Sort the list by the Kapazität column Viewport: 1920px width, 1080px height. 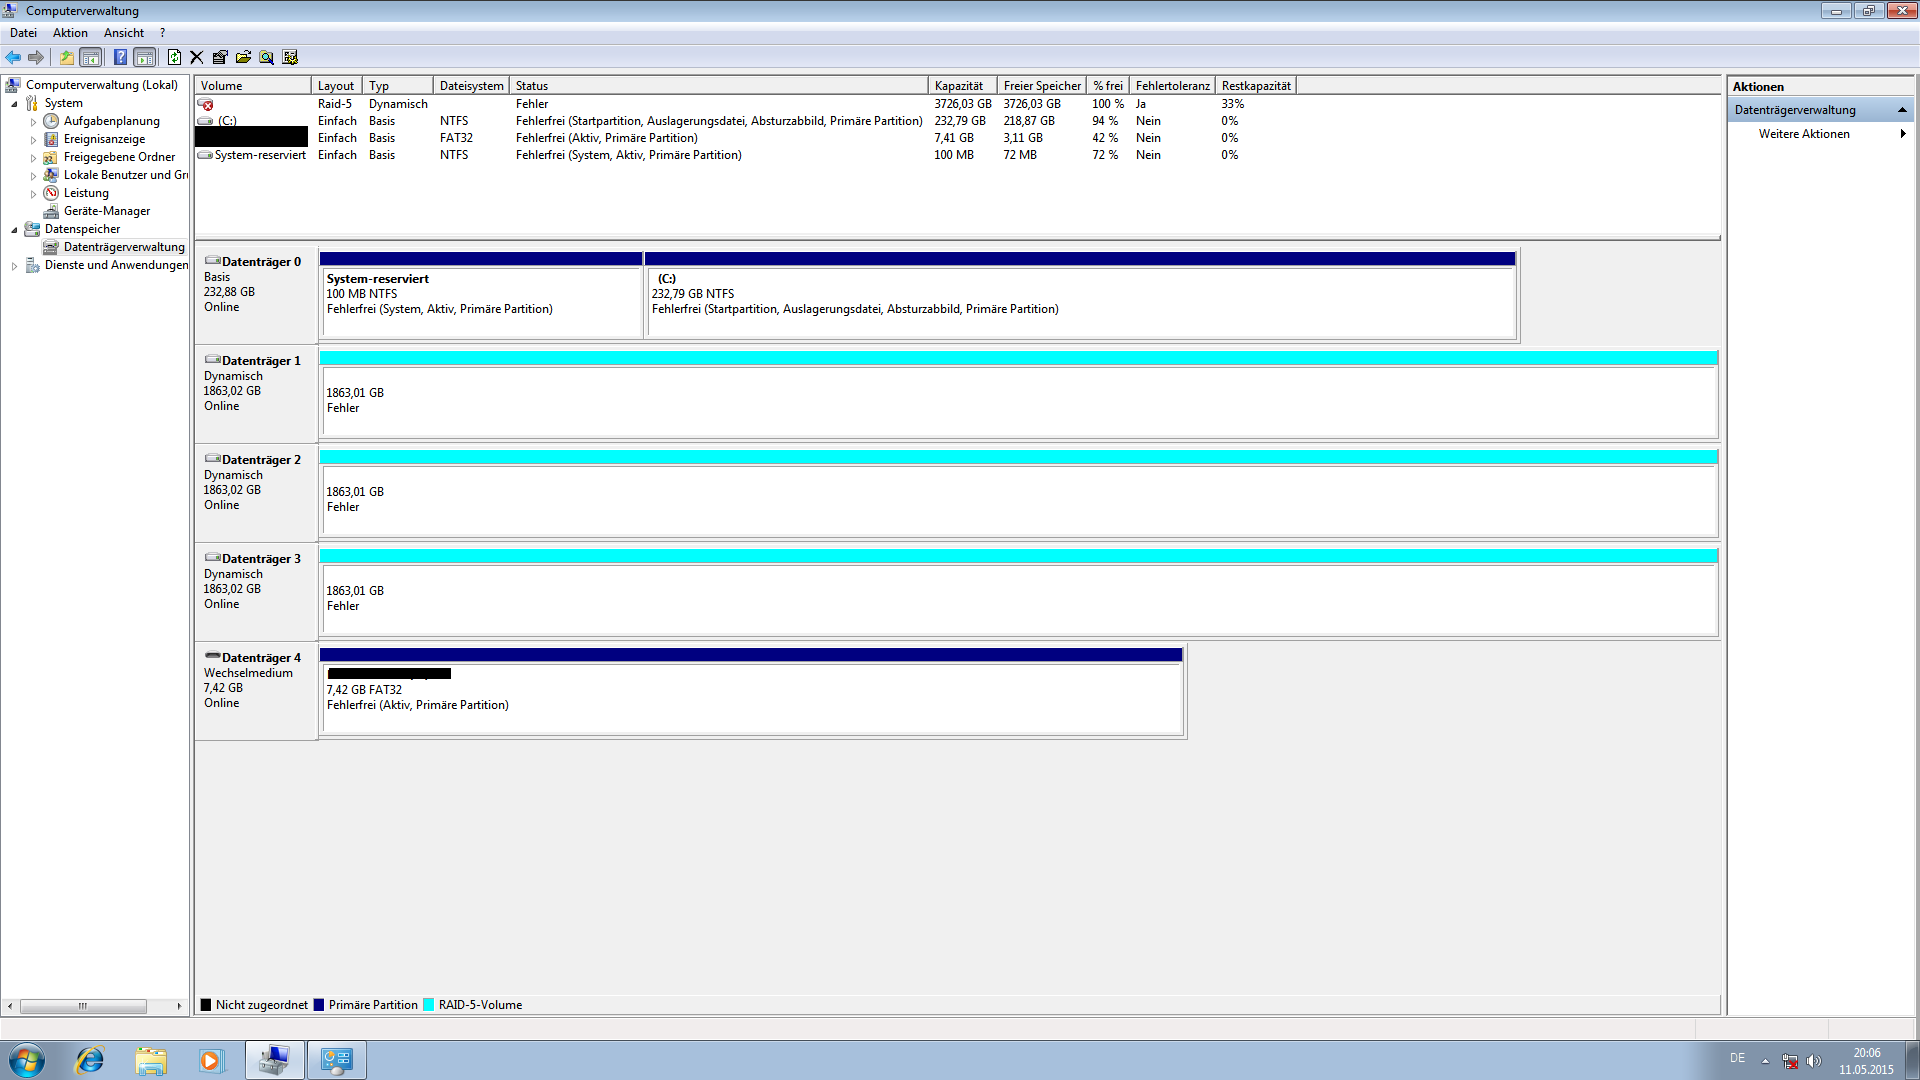(x=960, y=86)
